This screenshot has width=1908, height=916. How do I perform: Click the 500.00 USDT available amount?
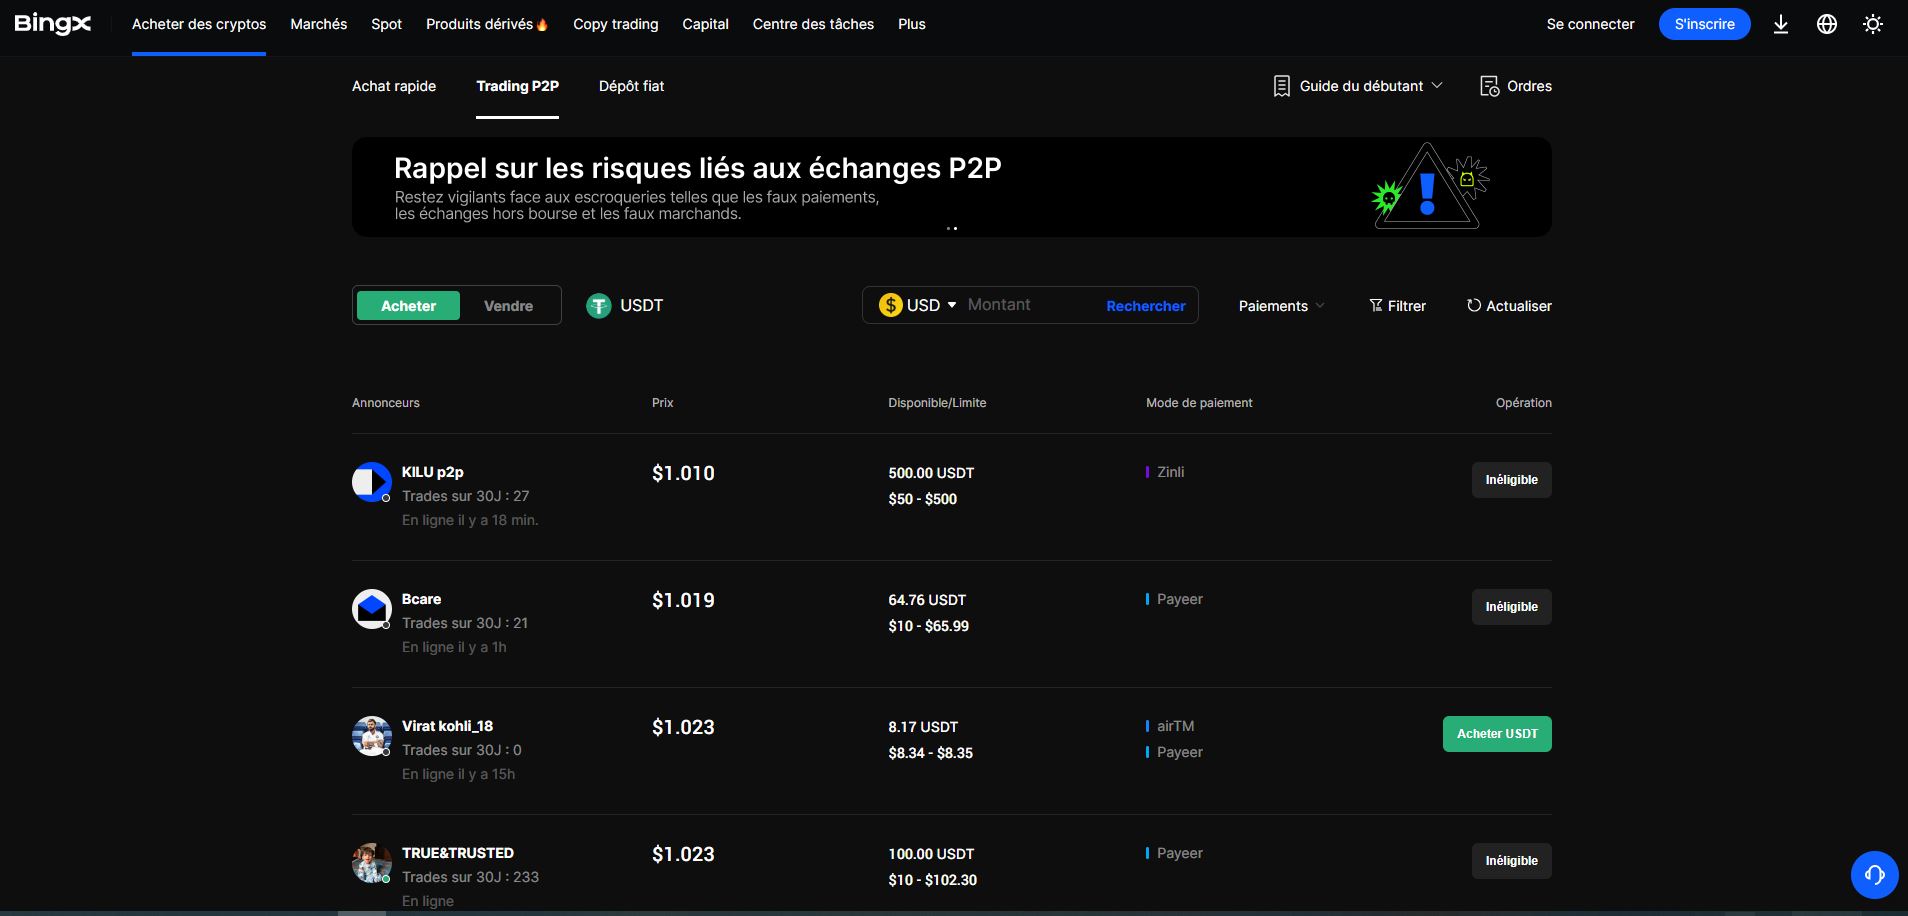931,473
